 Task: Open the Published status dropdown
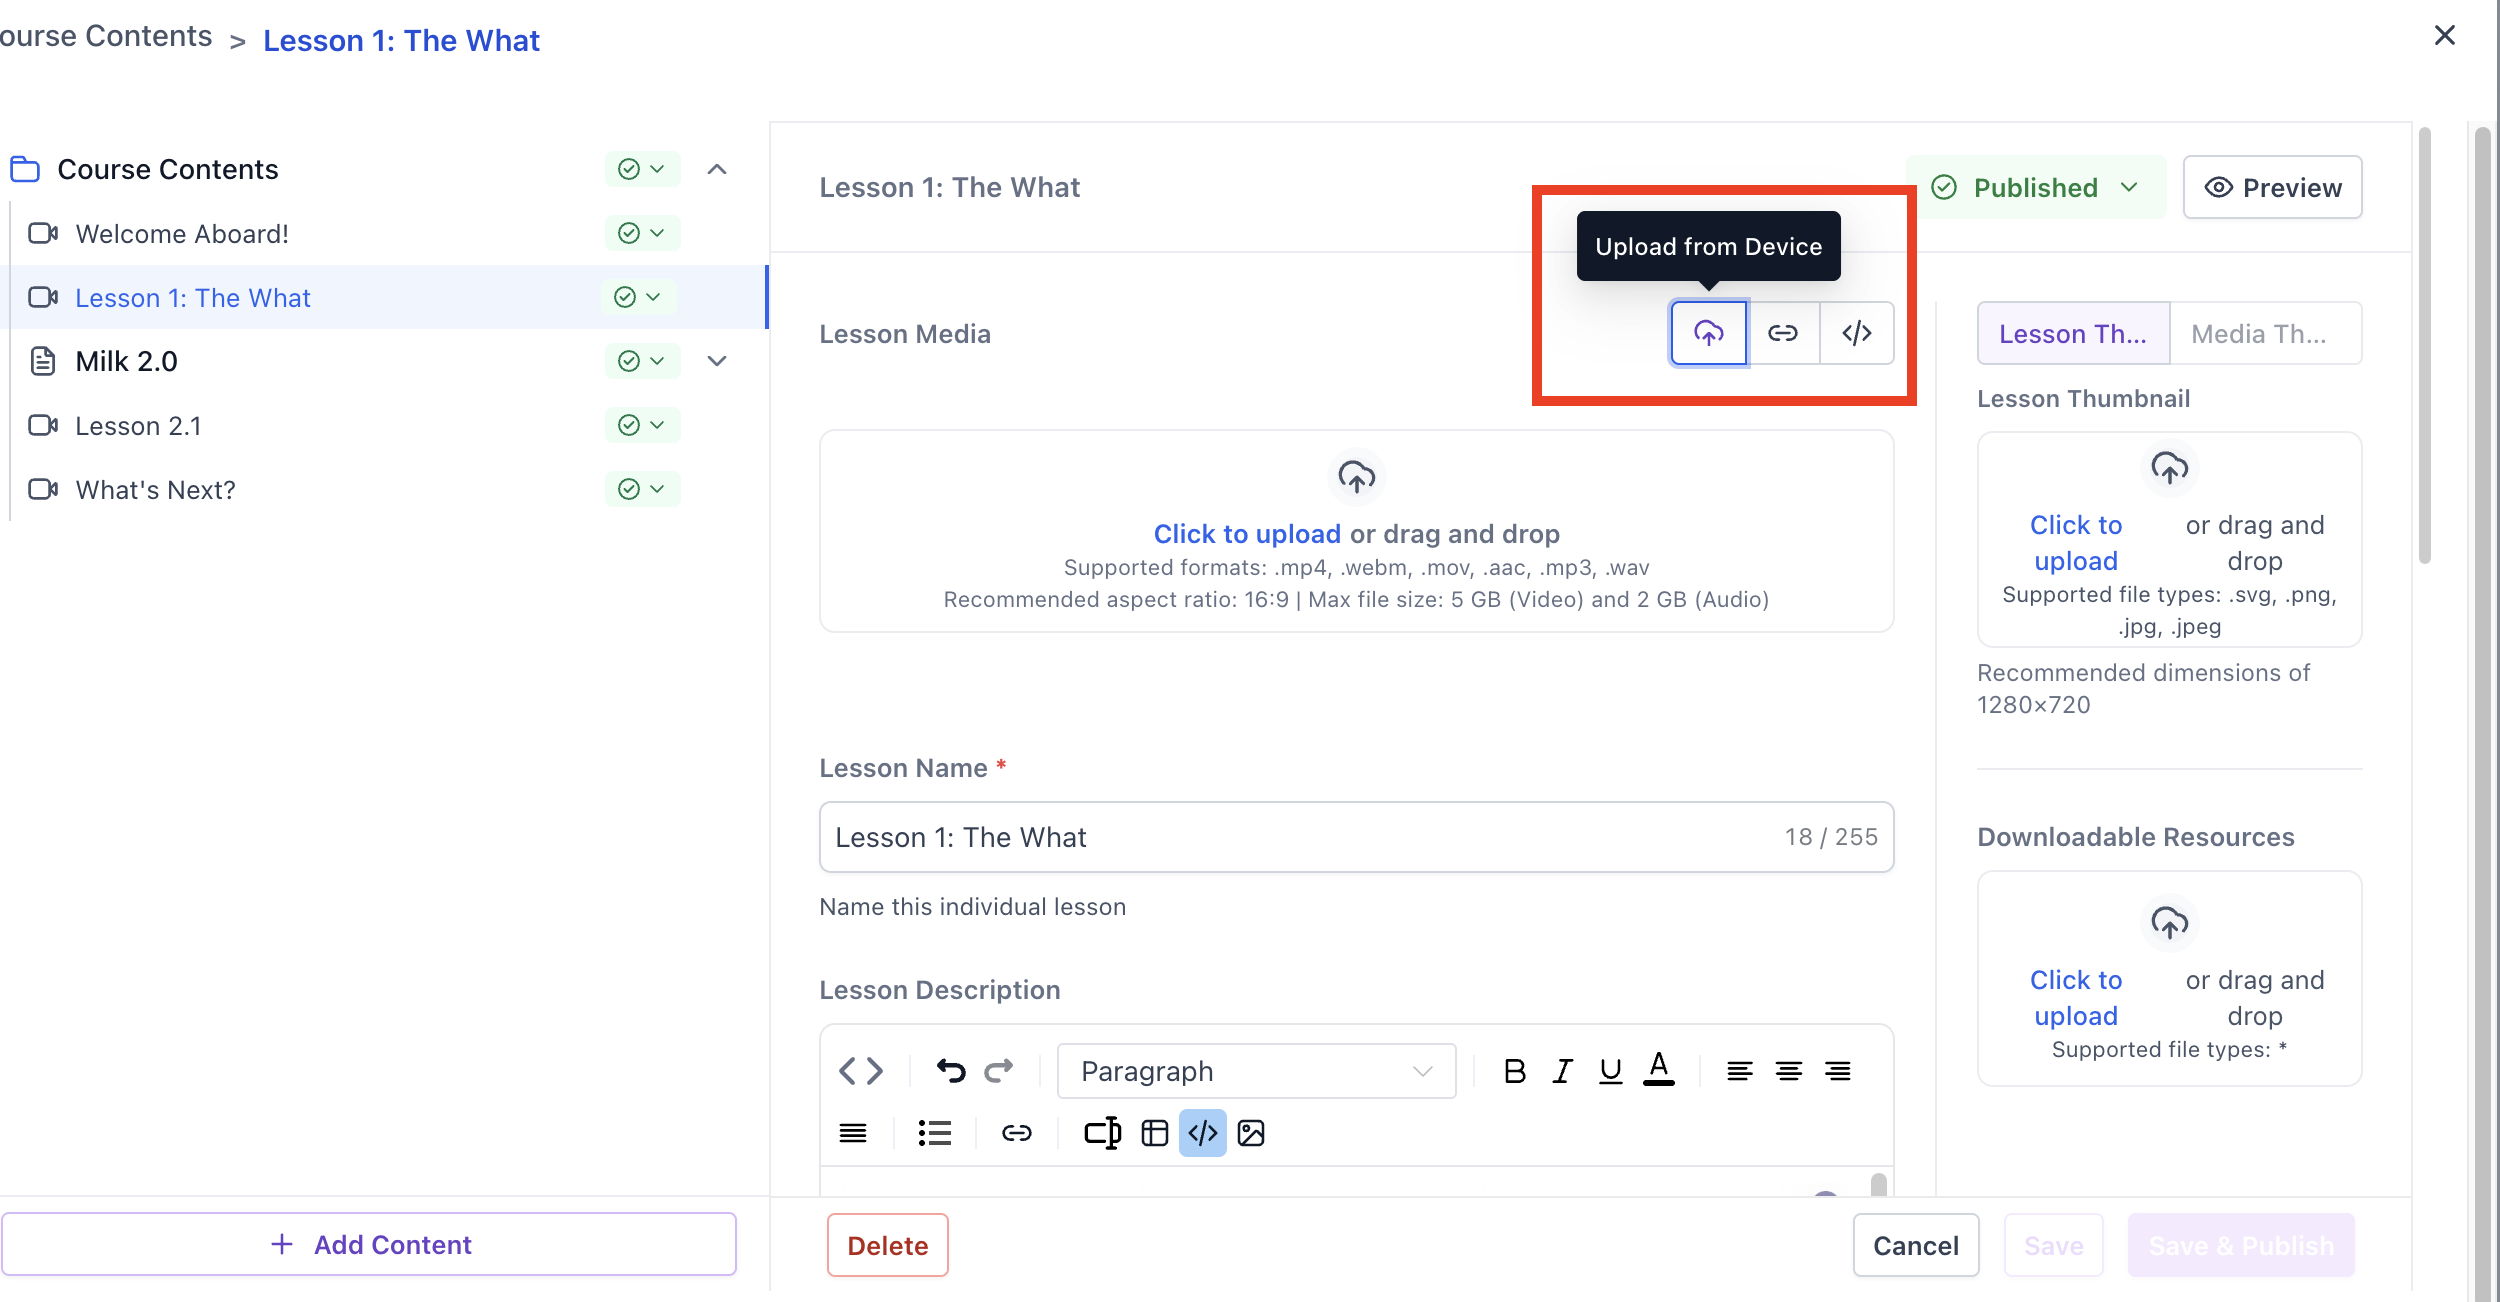click(x=2035, y=187)
